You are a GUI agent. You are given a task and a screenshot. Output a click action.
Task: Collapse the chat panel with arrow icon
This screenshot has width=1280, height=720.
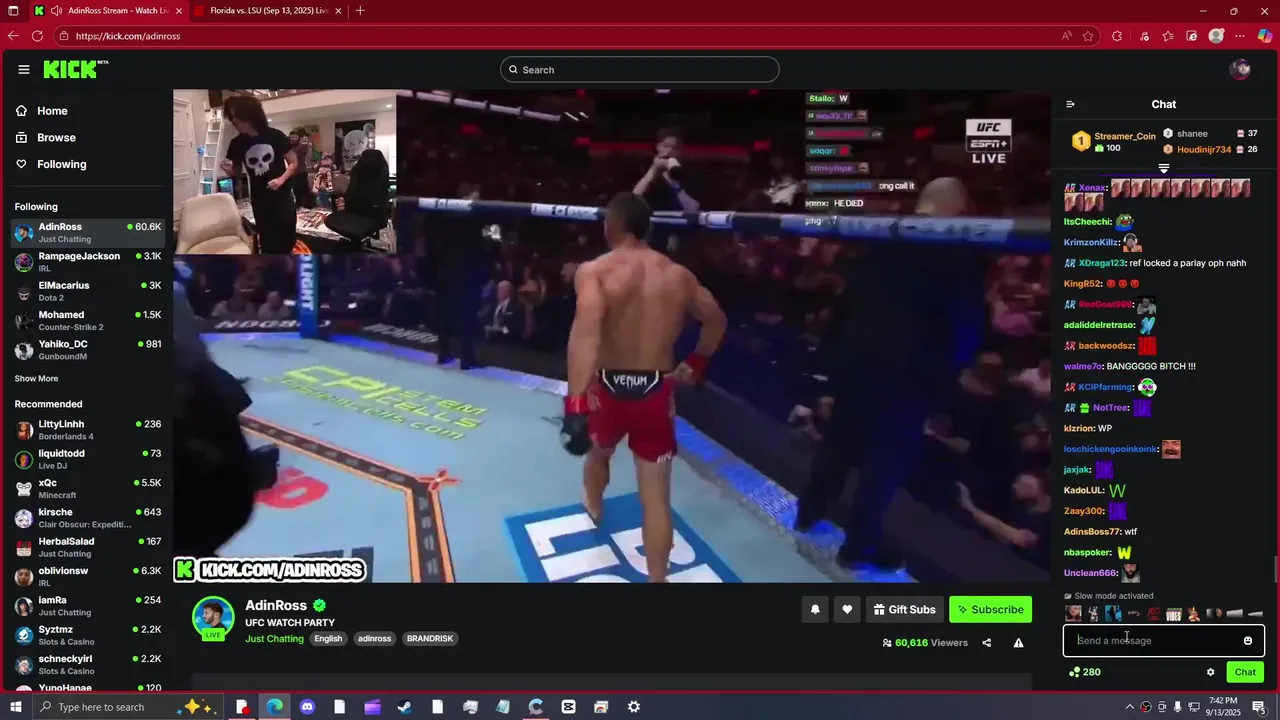[1070, 104]
